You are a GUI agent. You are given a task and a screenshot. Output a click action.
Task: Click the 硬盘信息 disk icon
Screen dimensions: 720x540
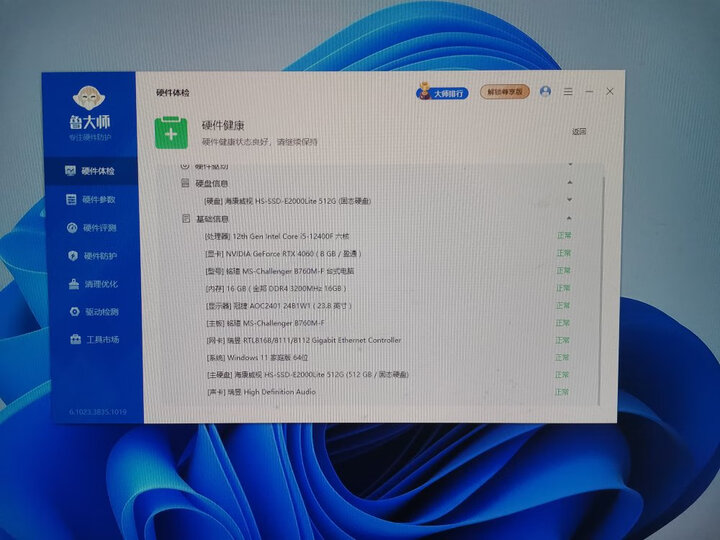point(185,183)
